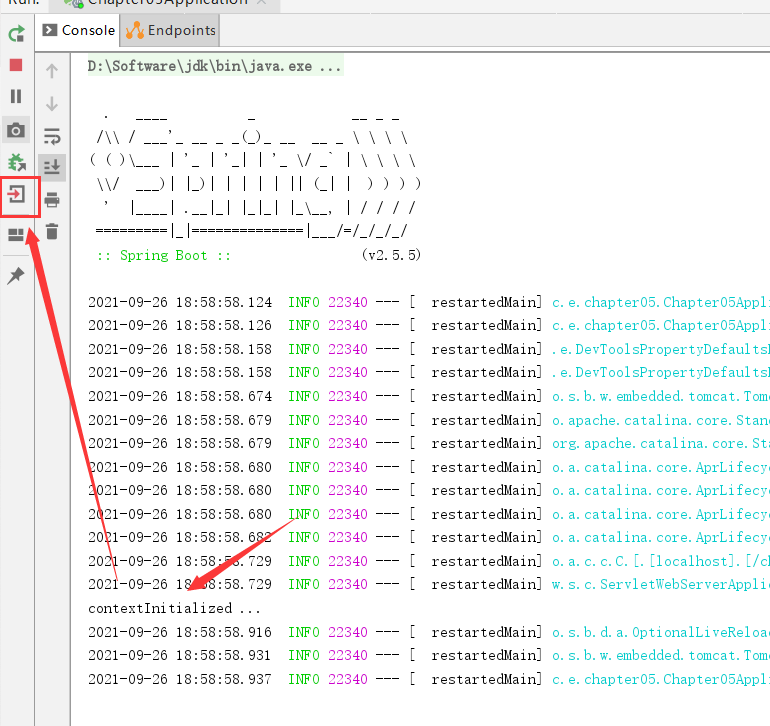Image resolution: width=770 pixels, height=726 pixels.
Task: Print the console output via the printer icon
Action: (x=52, y=200)
